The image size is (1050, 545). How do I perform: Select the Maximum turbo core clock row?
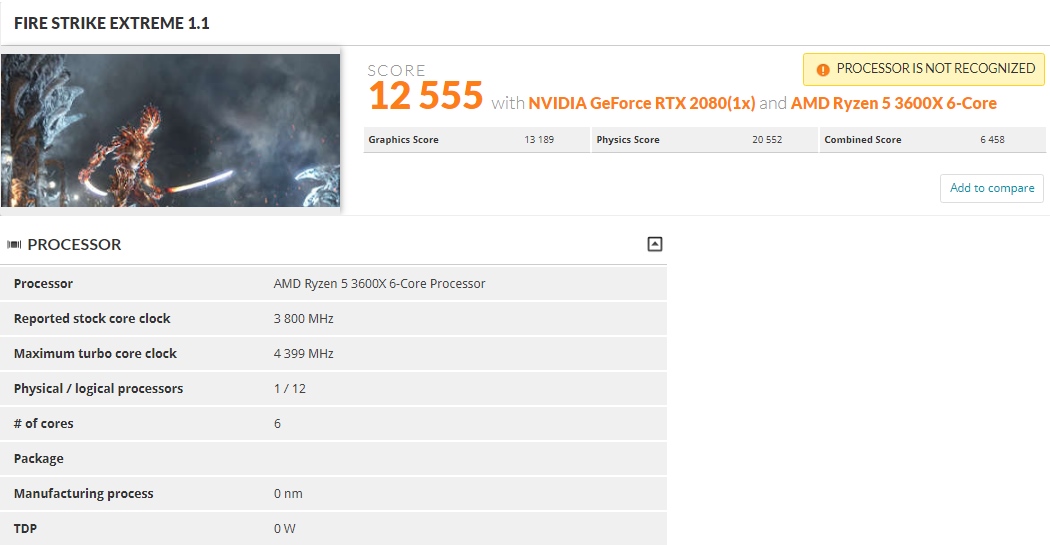tap(333, 354)
